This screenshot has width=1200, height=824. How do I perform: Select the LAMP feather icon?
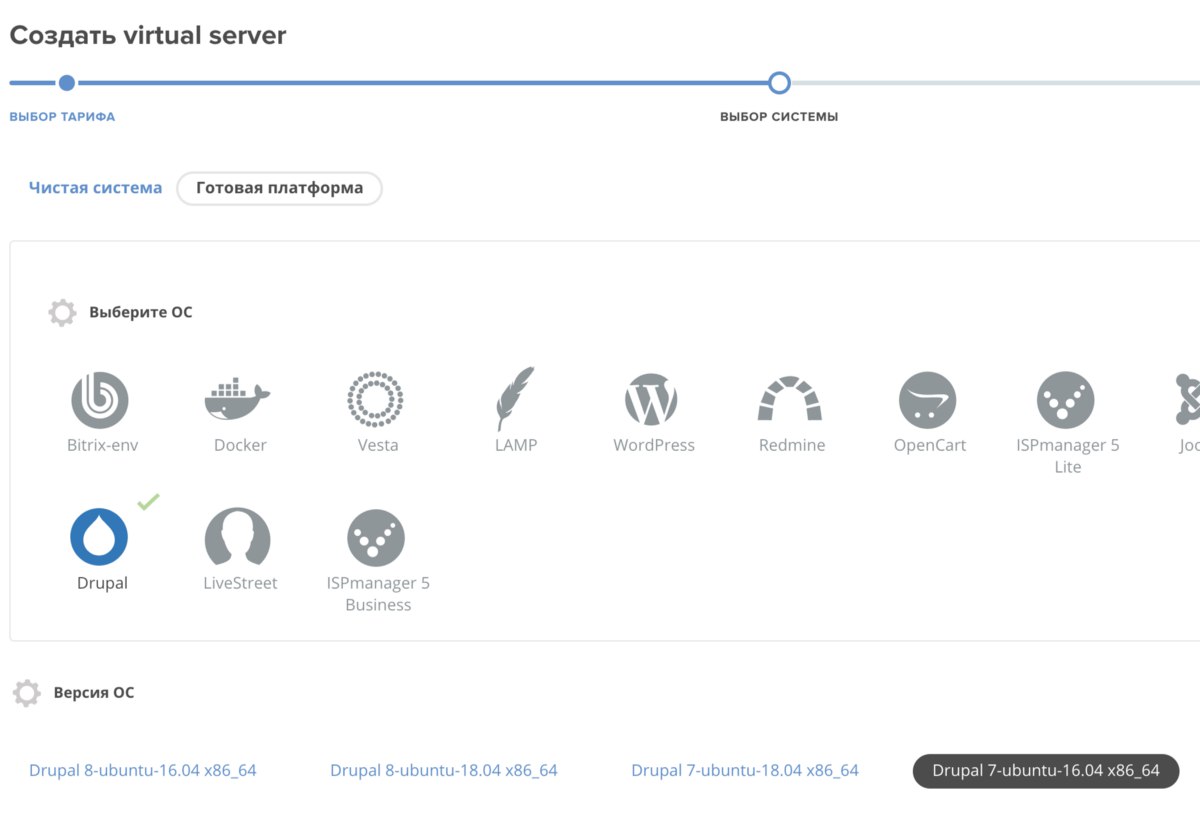tap(516, 399)
